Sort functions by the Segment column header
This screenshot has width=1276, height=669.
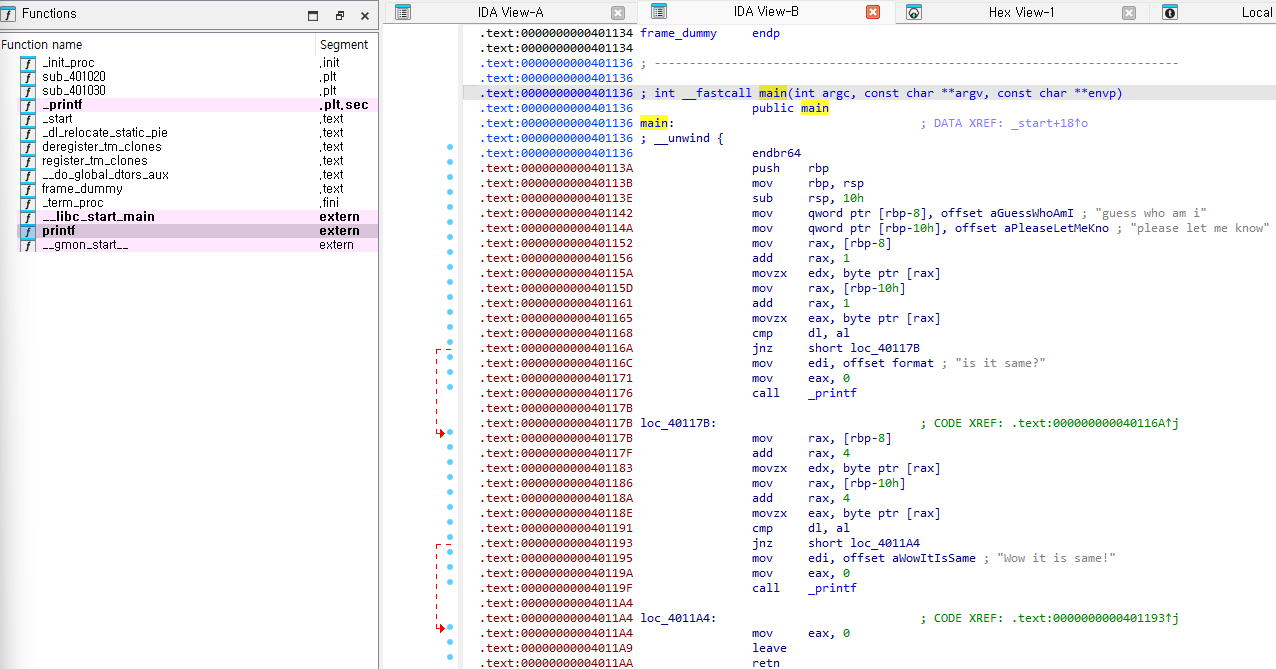343,45
